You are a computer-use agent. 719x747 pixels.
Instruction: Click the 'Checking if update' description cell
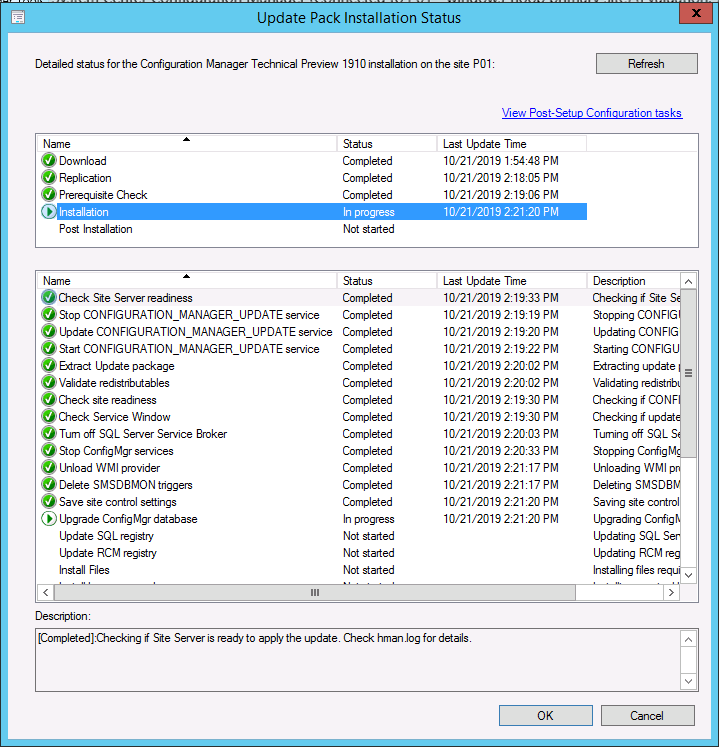click(636, 417)
